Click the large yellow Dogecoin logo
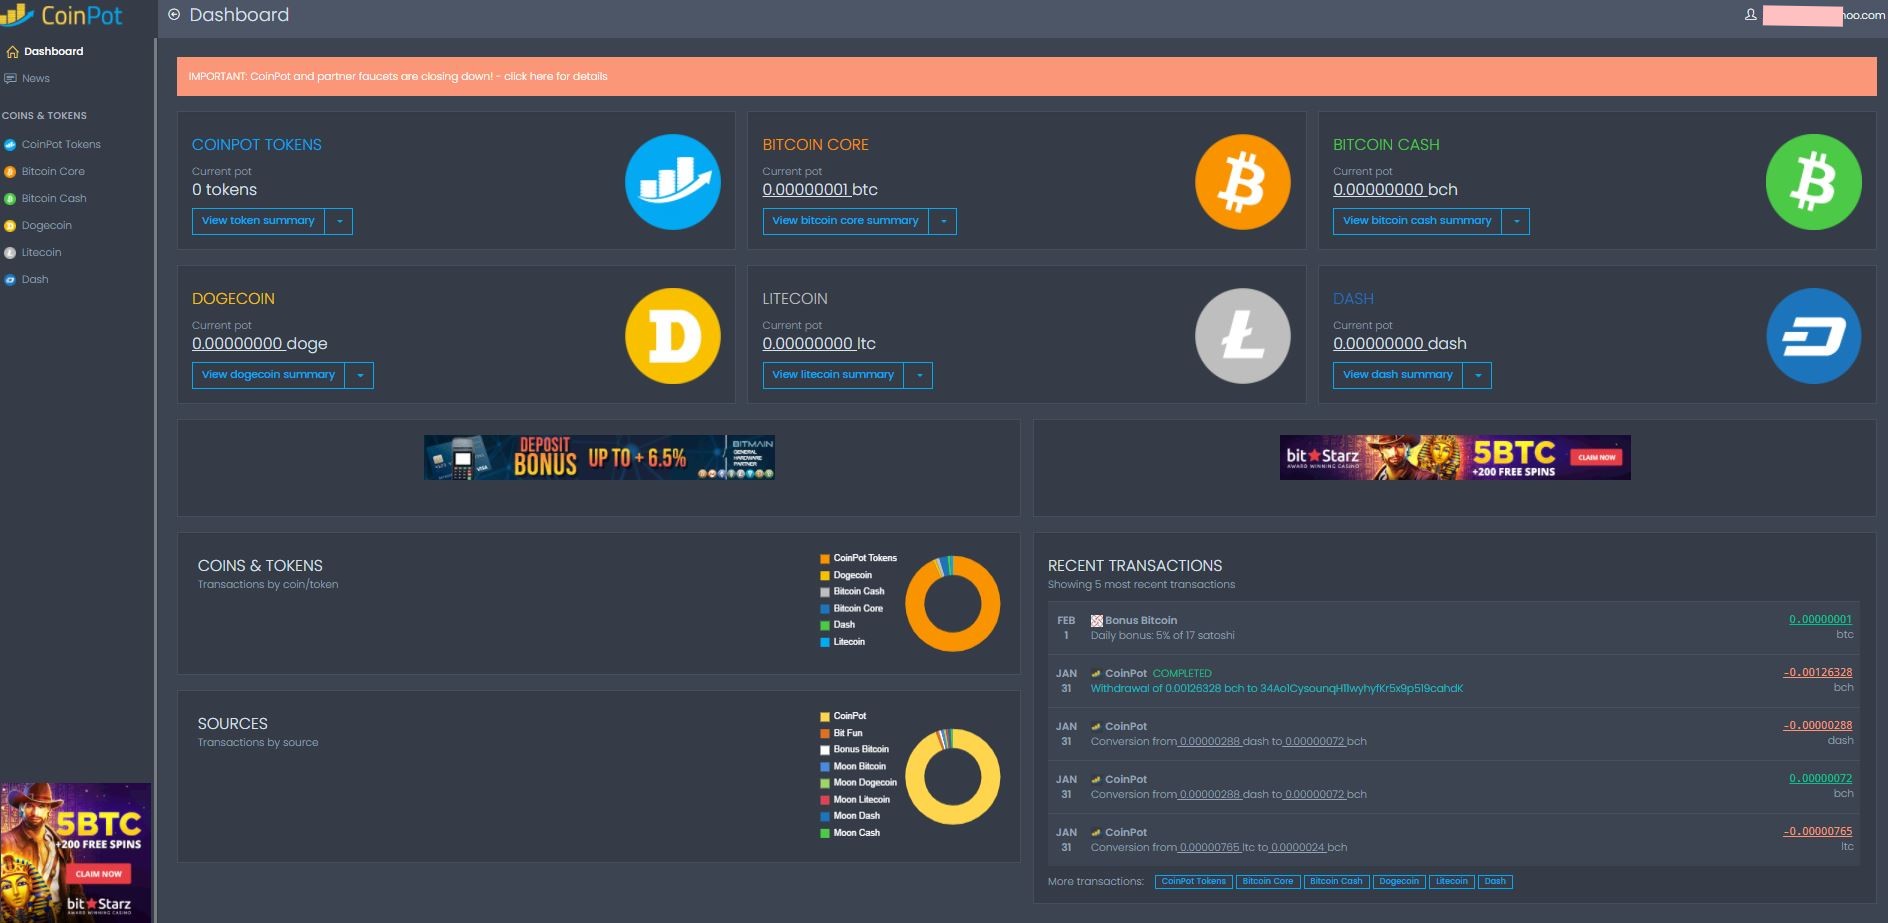Viewport: 1888px width, 923px height. [673, 336]
